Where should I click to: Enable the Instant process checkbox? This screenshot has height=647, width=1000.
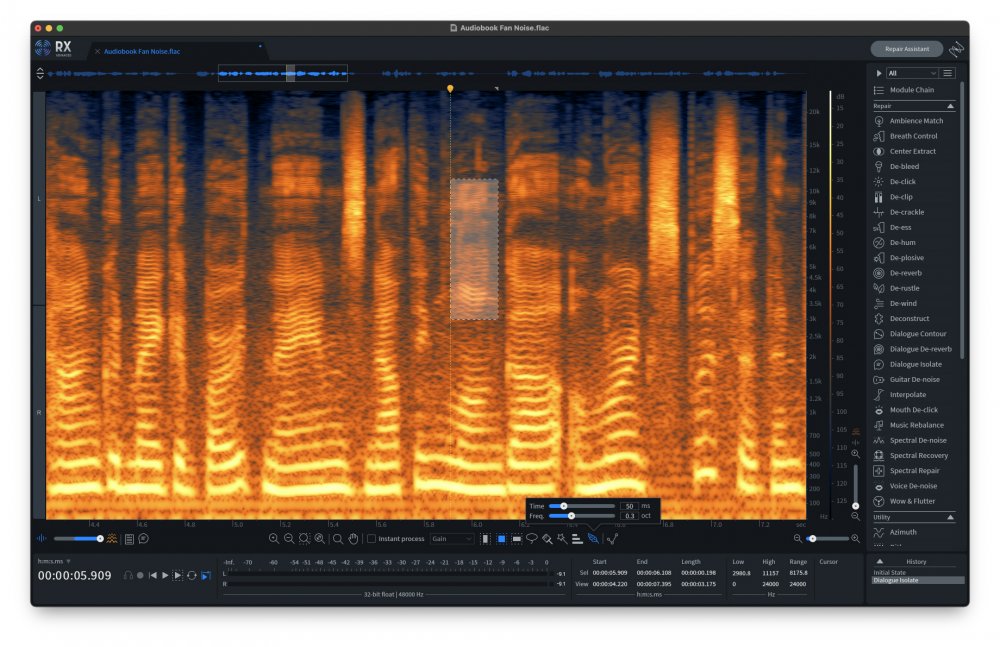372,539
